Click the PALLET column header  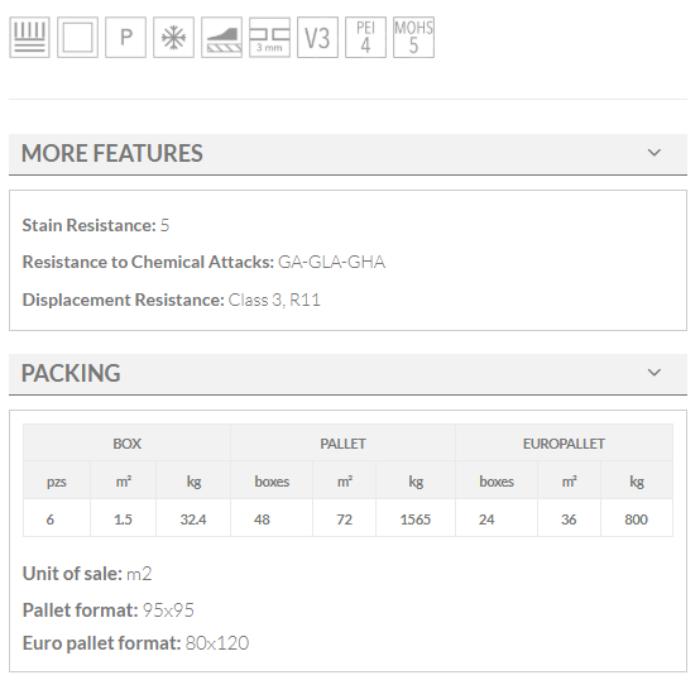tap(342, 443)
